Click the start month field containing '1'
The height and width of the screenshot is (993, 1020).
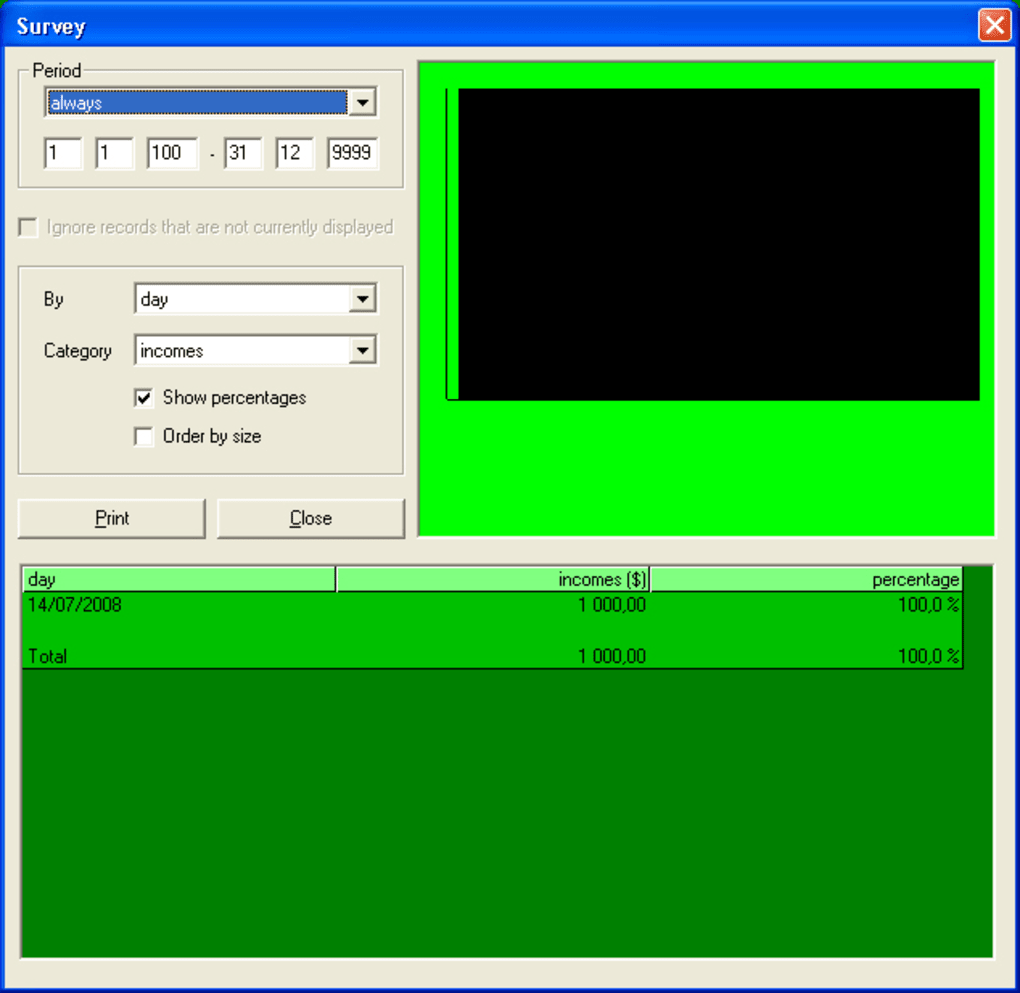(x=113, y=153)
